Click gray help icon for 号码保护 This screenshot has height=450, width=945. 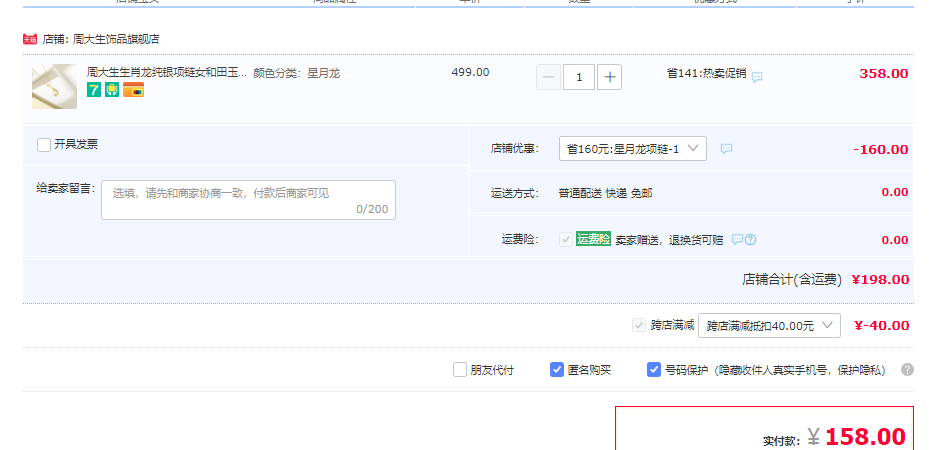(x=908, y=369)
